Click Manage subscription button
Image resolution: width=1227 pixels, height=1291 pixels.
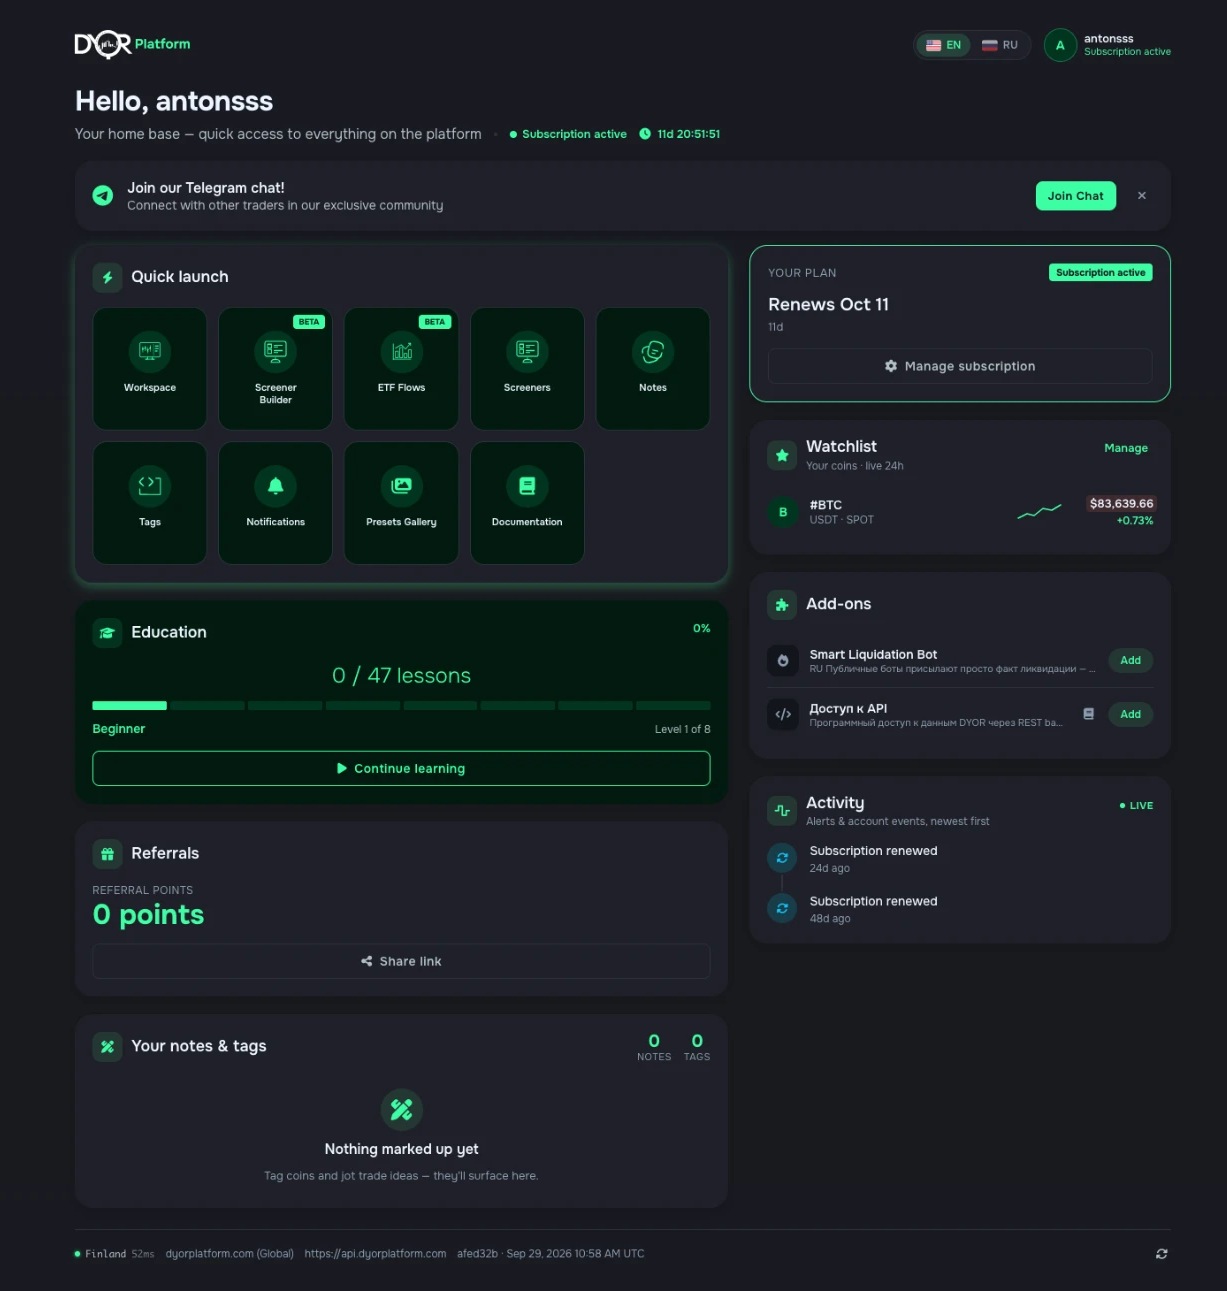[x=960, y=366]
